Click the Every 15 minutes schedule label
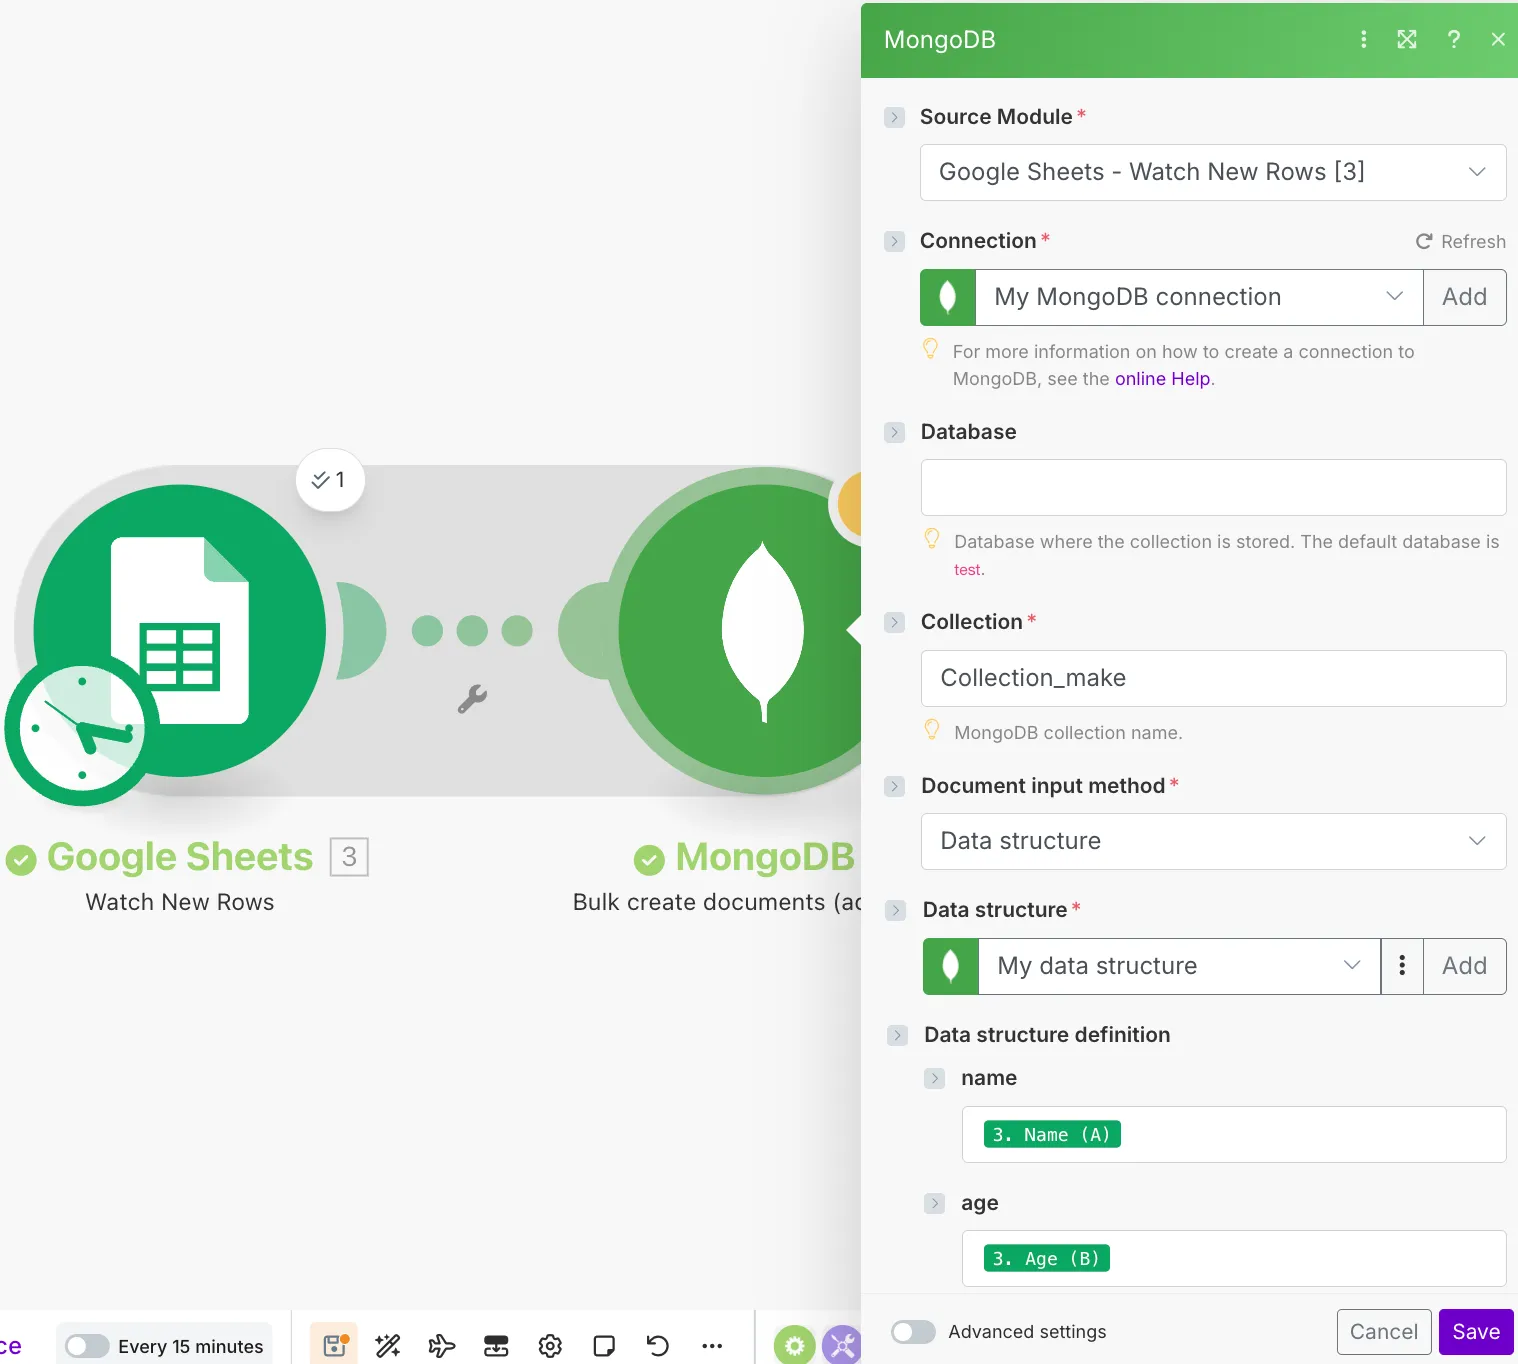The image size is (1518, 1364). click(190, 1347)
